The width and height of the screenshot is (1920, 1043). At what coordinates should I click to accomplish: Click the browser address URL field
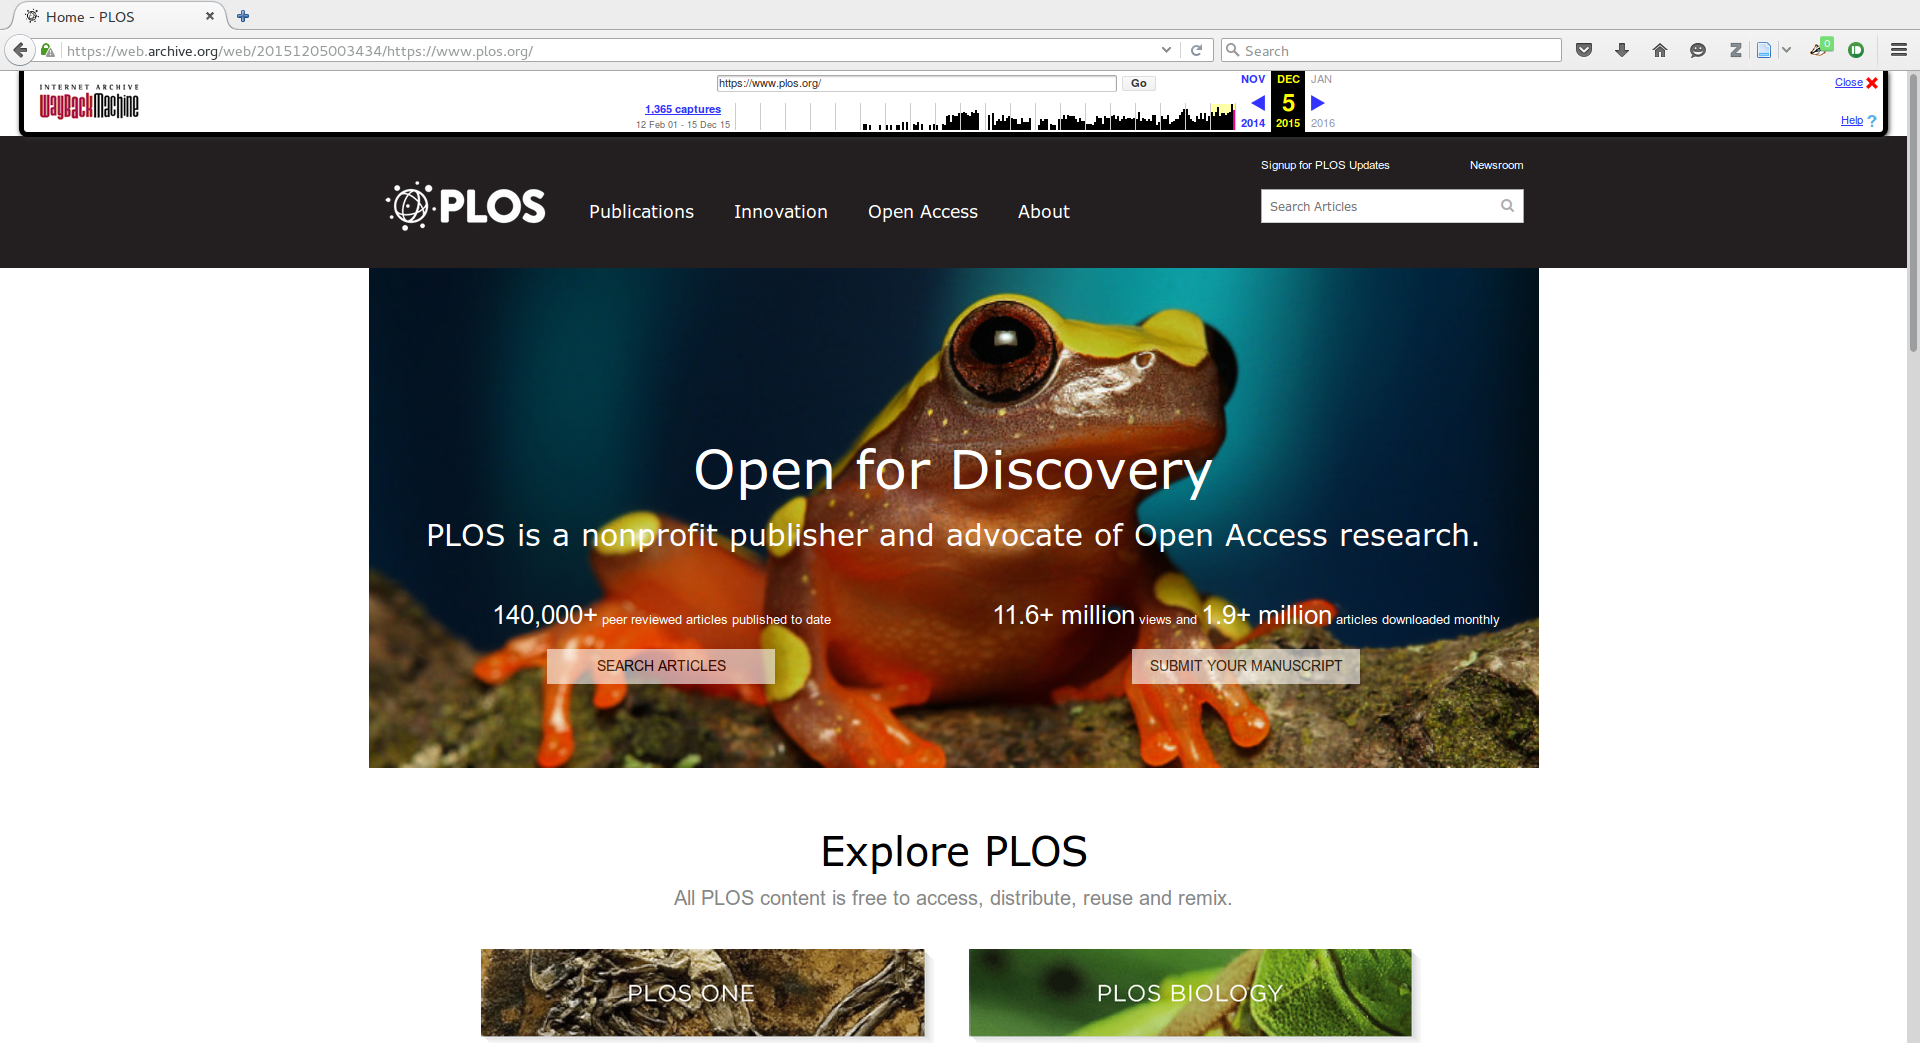click(x=610, y=50)
